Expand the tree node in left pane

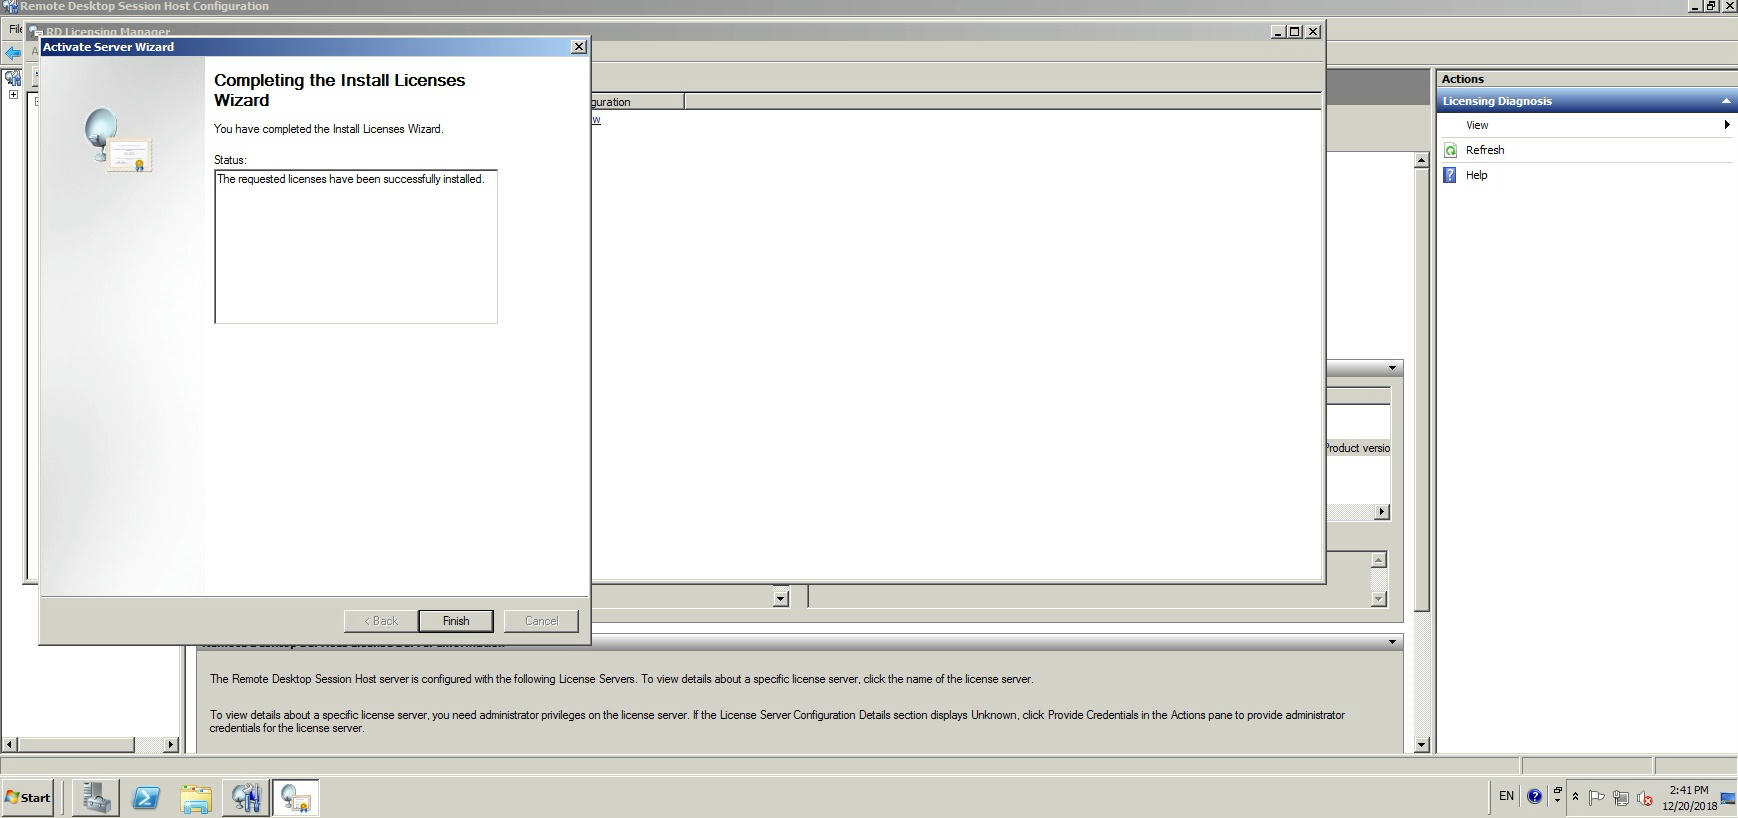click(13, 95)
